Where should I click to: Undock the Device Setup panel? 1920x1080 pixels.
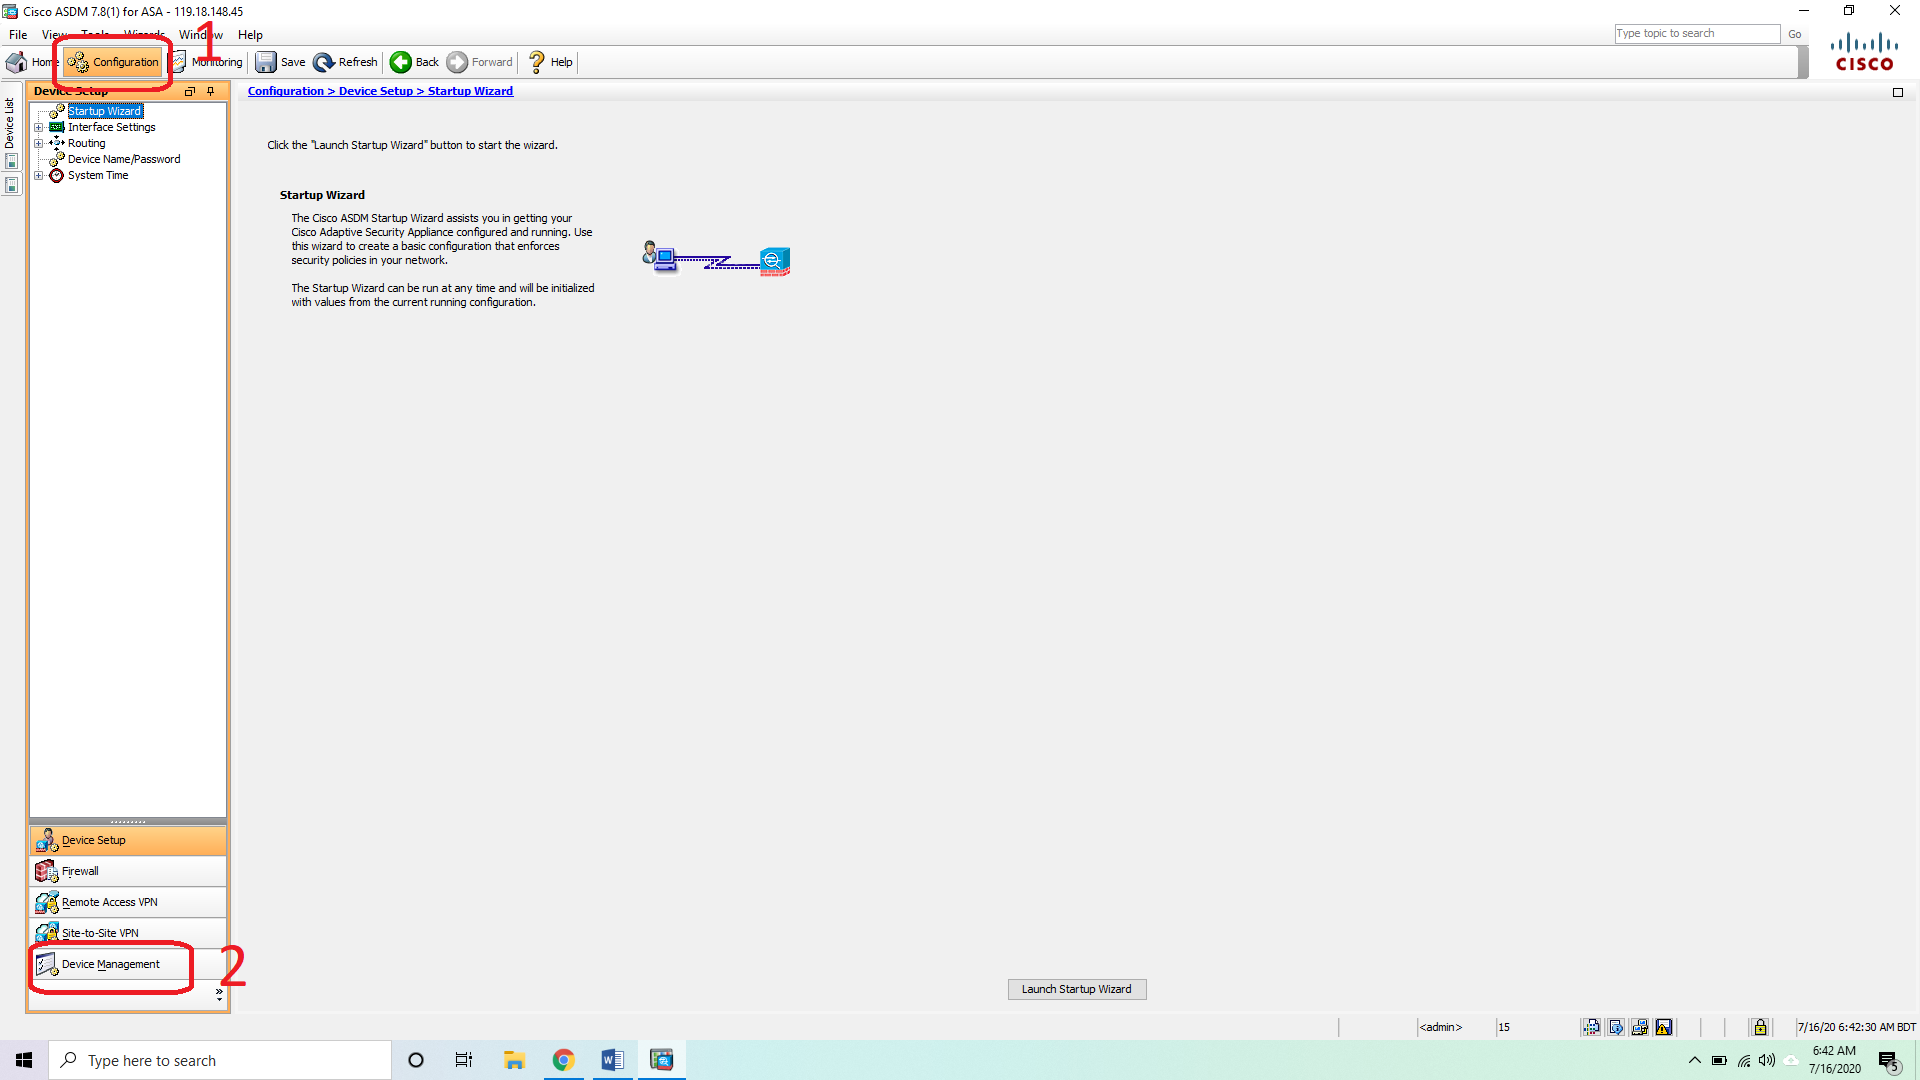coord(190,91)
